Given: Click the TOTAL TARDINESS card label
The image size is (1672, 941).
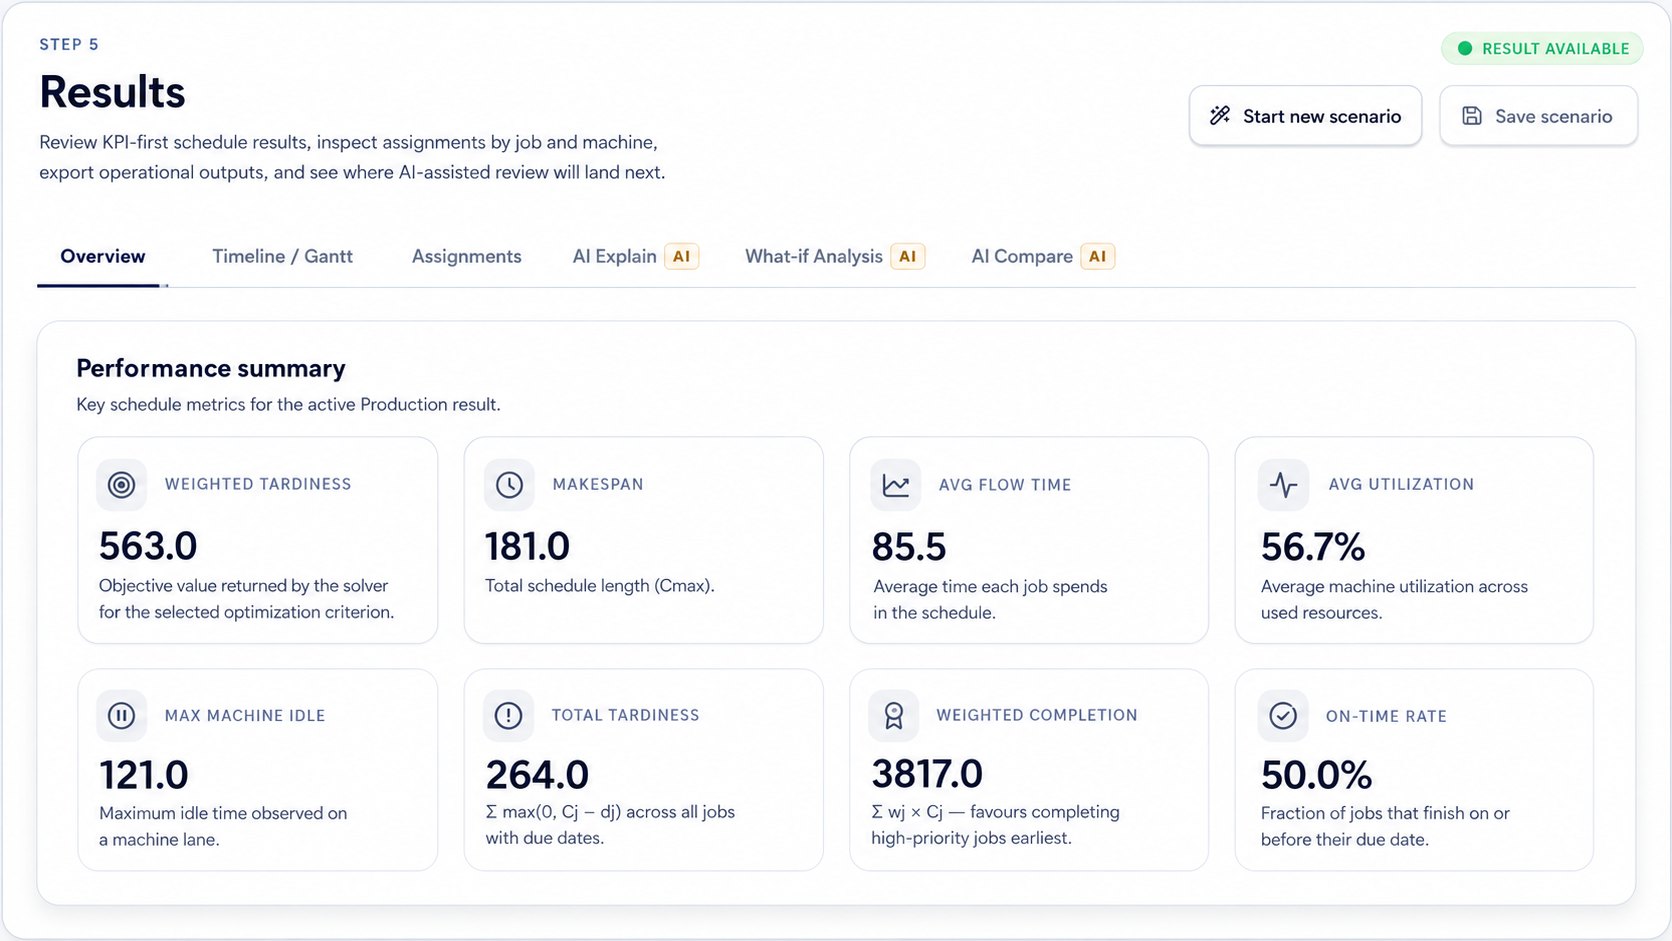Looking at the screenshot, I should [x=626, y=715].
